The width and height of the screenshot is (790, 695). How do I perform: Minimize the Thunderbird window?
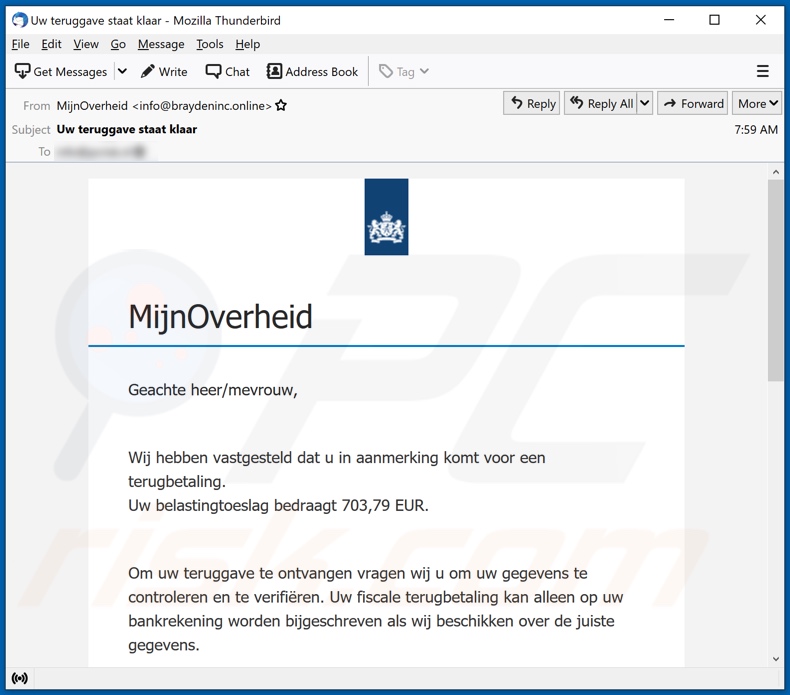pyautogui.click(x=669, y=20)
